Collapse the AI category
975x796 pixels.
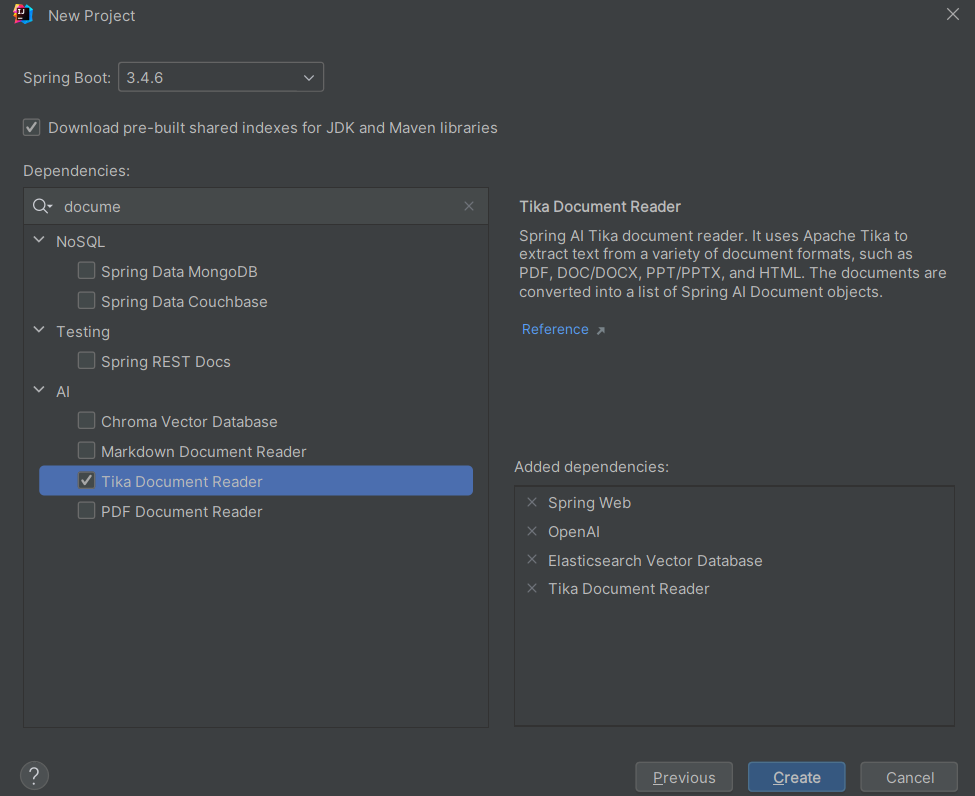click(x=39, y=391)
